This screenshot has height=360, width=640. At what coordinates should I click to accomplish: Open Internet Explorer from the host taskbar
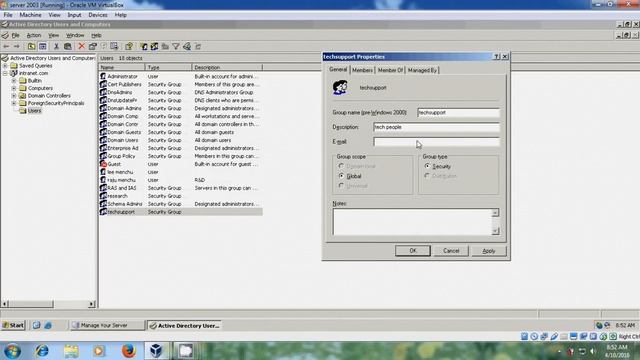[42, 351]
